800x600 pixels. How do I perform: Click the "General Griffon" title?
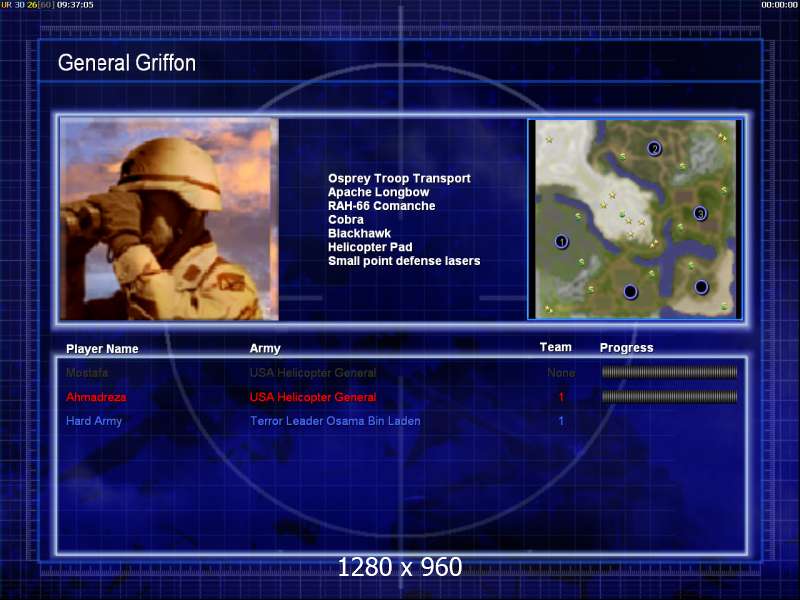point(127,63)
